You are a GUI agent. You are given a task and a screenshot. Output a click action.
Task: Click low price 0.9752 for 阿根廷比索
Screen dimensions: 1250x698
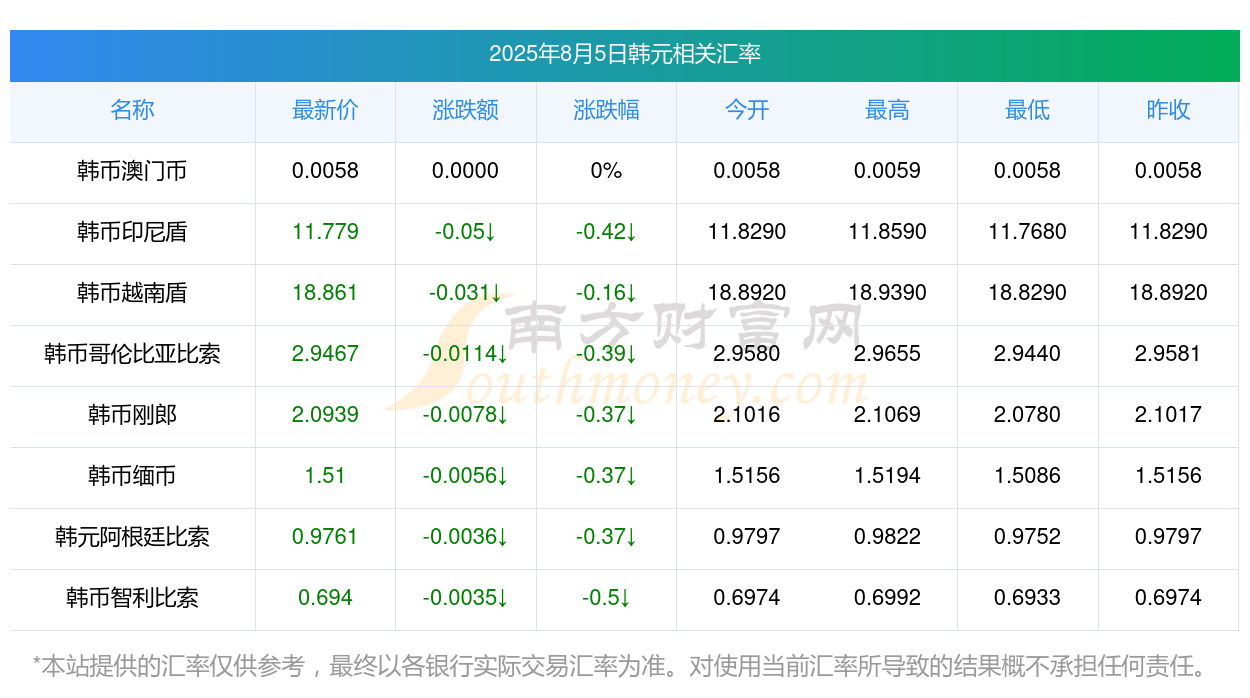(1027, 537)
